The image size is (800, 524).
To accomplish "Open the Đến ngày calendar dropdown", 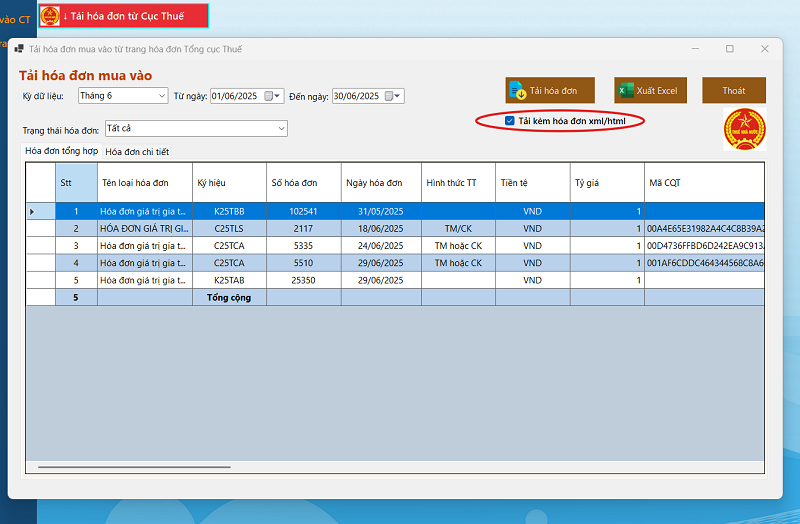I will tap(399, 96).
